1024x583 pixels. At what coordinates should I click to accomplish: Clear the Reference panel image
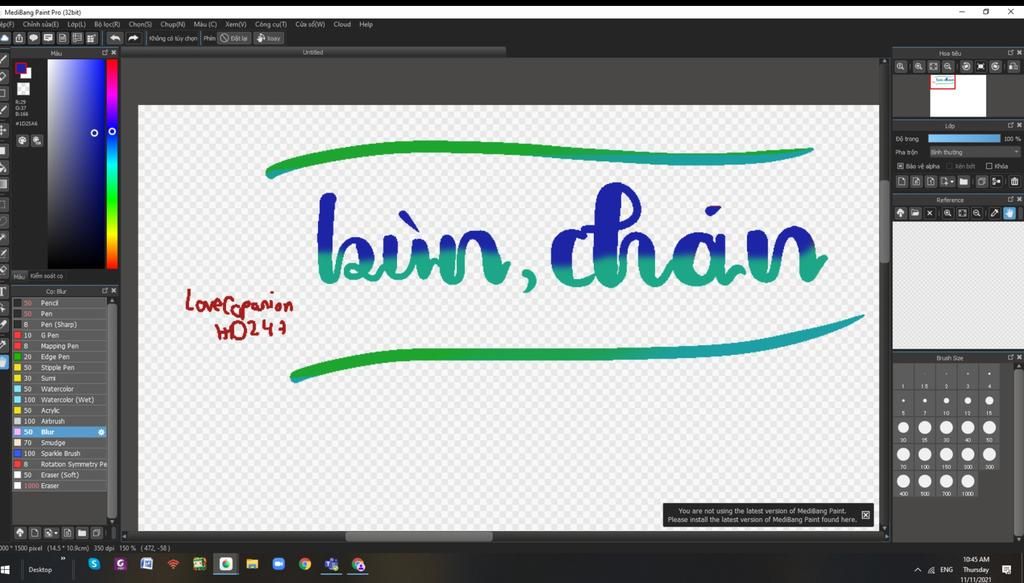[930, 213]
